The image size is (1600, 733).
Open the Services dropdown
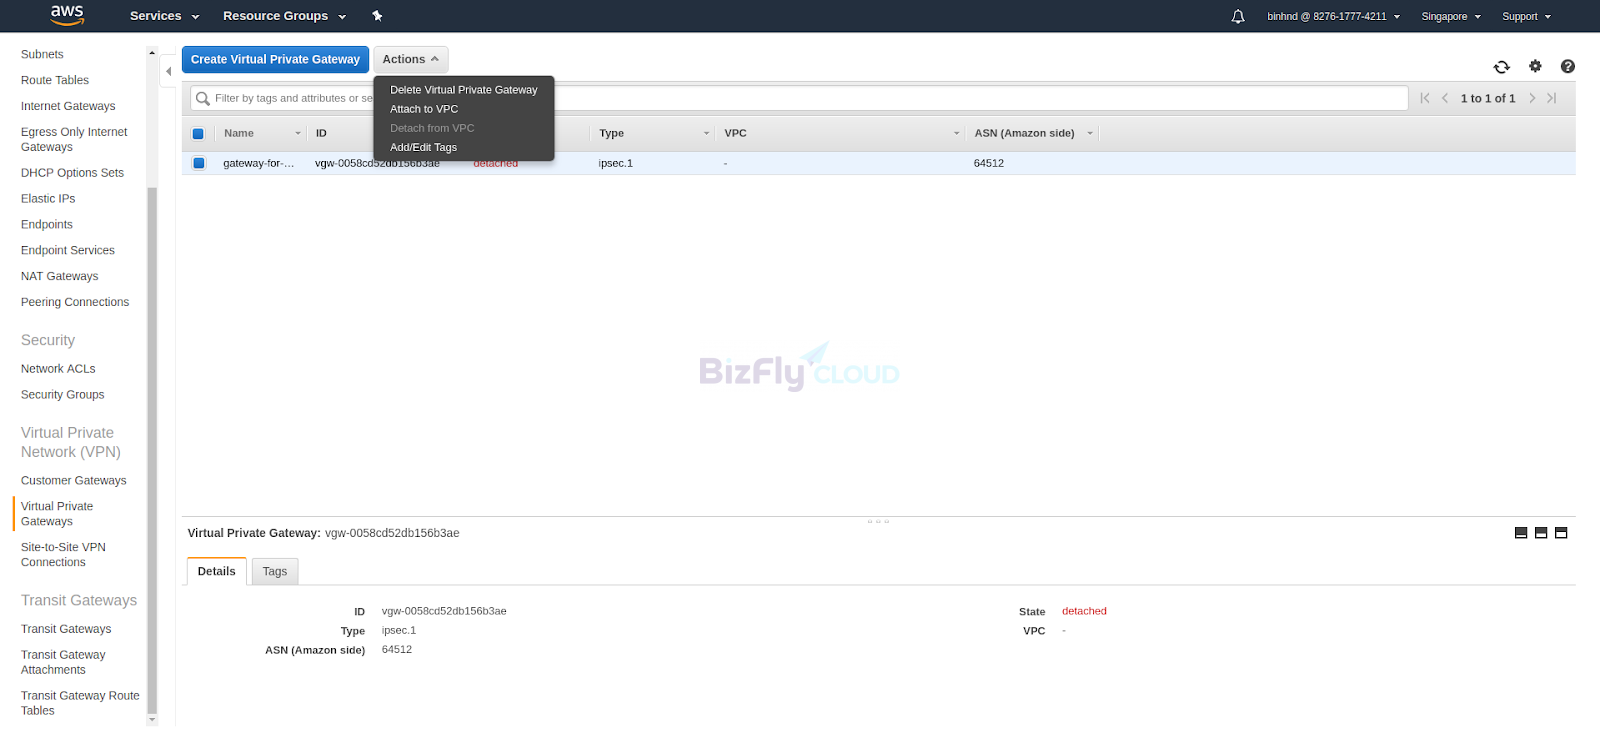coord(165,16)
